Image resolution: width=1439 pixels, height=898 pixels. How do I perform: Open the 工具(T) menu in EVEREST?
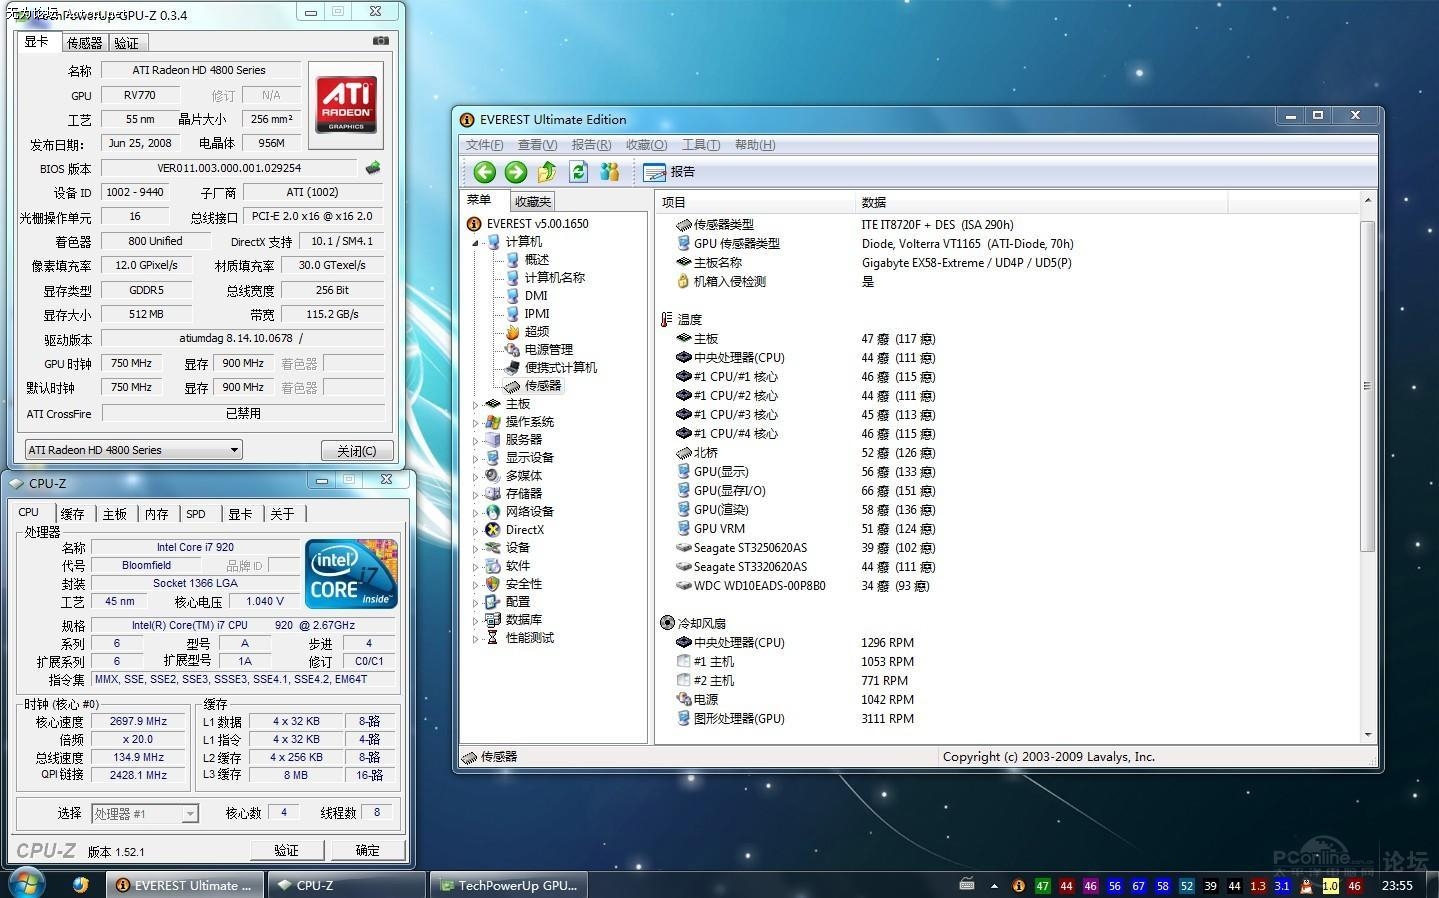tap(701, 145)
